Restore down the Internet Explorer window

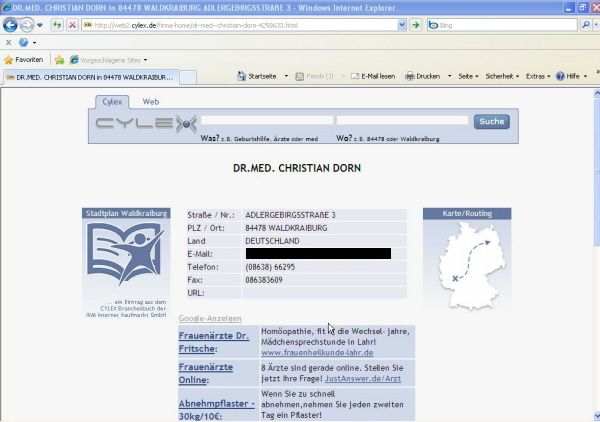click(x=582, y=8)
